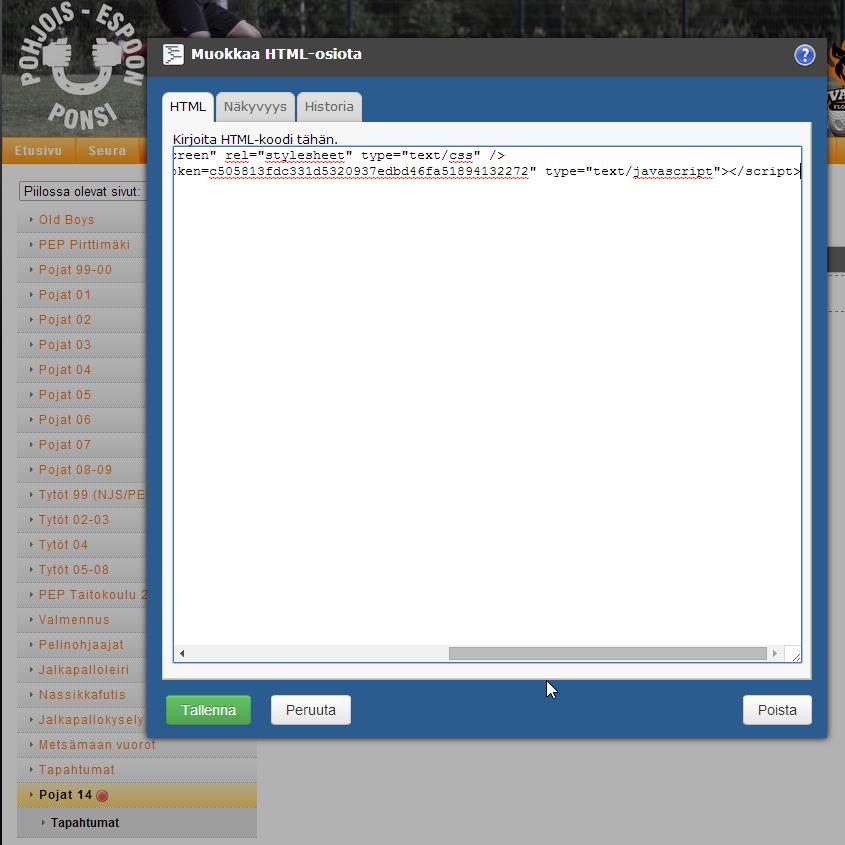The height and width of the screenshot is (845, 845).
Task: Click the arrow bullet next to Pelinohjaajat
Action: pyautogui.click(x=31, y=645)
